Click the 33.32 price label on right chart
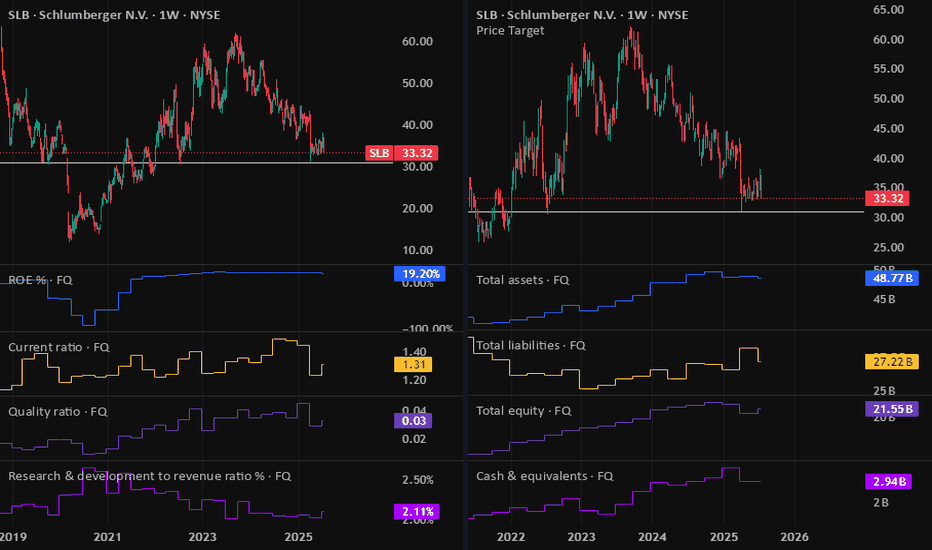The height and width of the screenshot is (550, 932). [x=887, y=198]
